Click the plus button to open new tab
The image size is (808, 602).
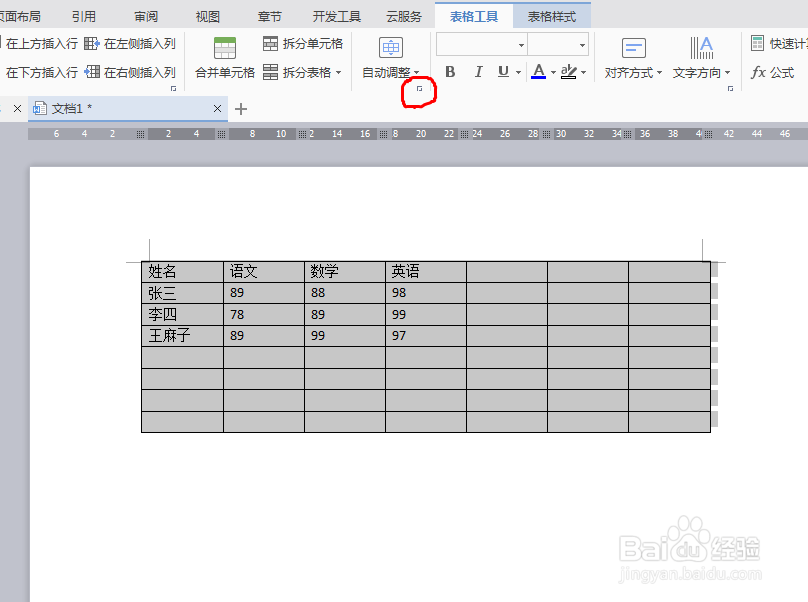tap(240, 108)
